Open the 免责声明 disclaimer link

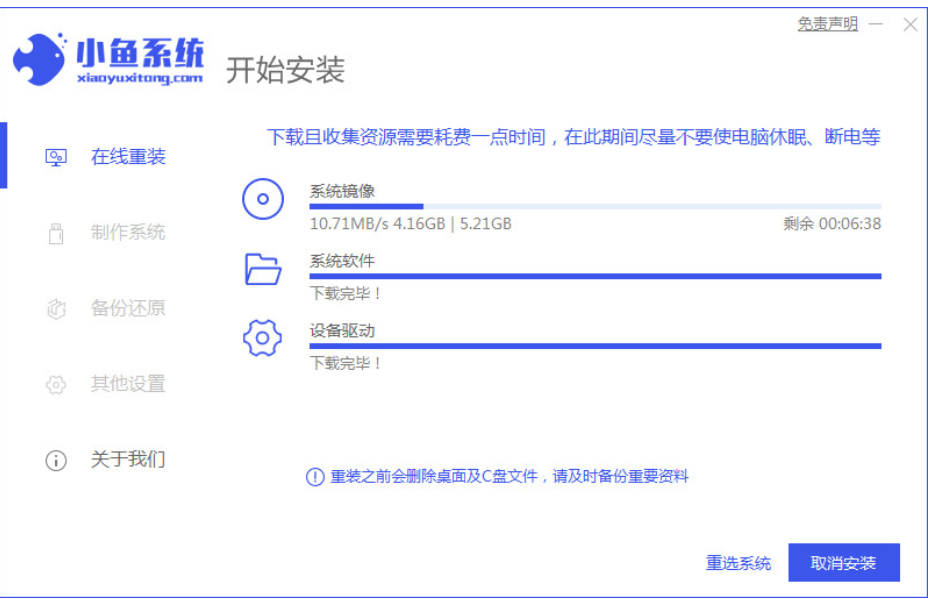tap(829, 22)
